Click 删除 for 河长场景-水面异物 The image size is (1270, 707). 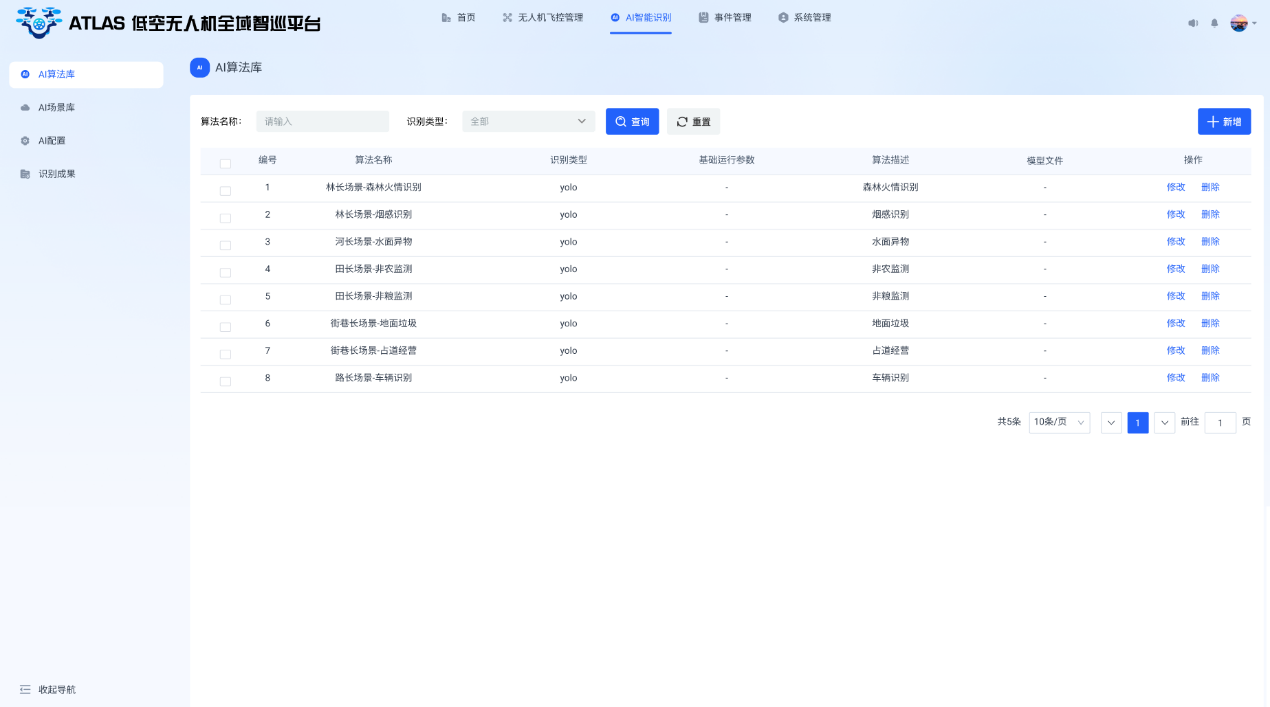point(1210,242)
